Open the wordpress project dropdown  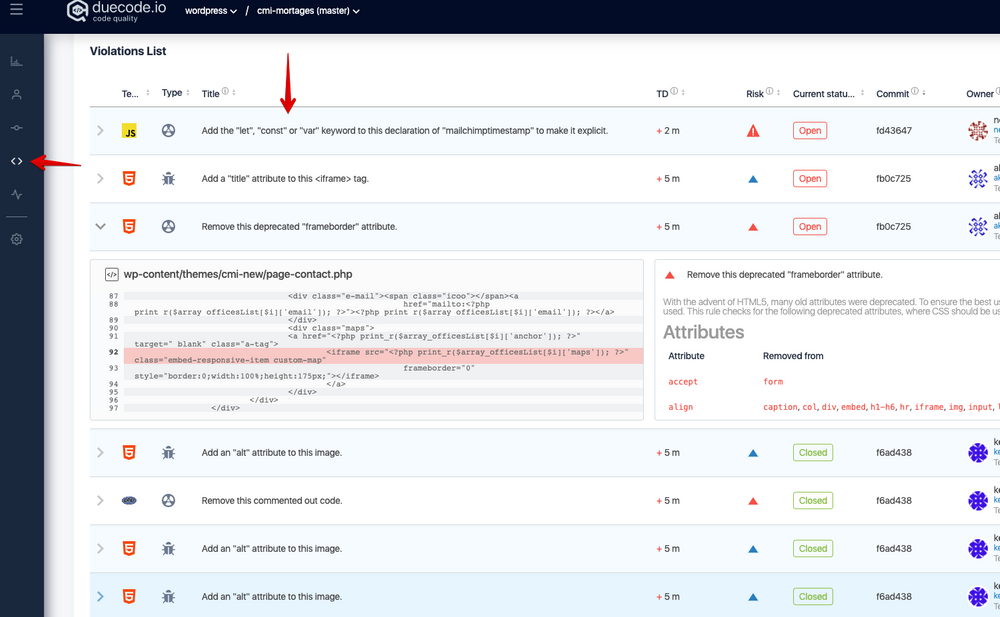click(211, 11)
